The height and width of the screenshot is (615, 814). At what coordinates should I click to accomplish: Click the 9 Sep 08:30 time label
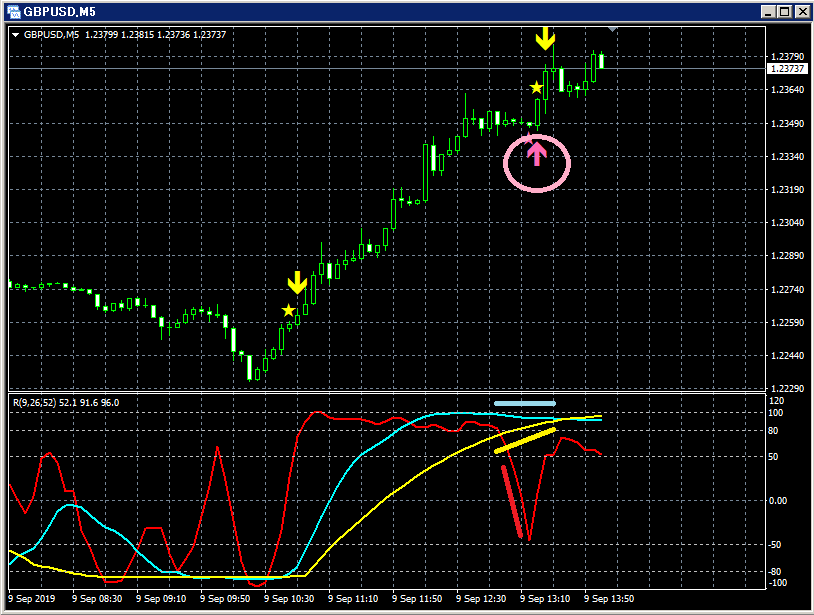click(97, 598)
